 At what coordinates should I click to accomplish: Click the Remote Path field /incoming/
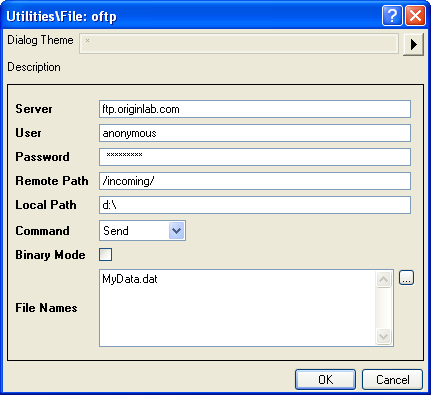[255, 181]
